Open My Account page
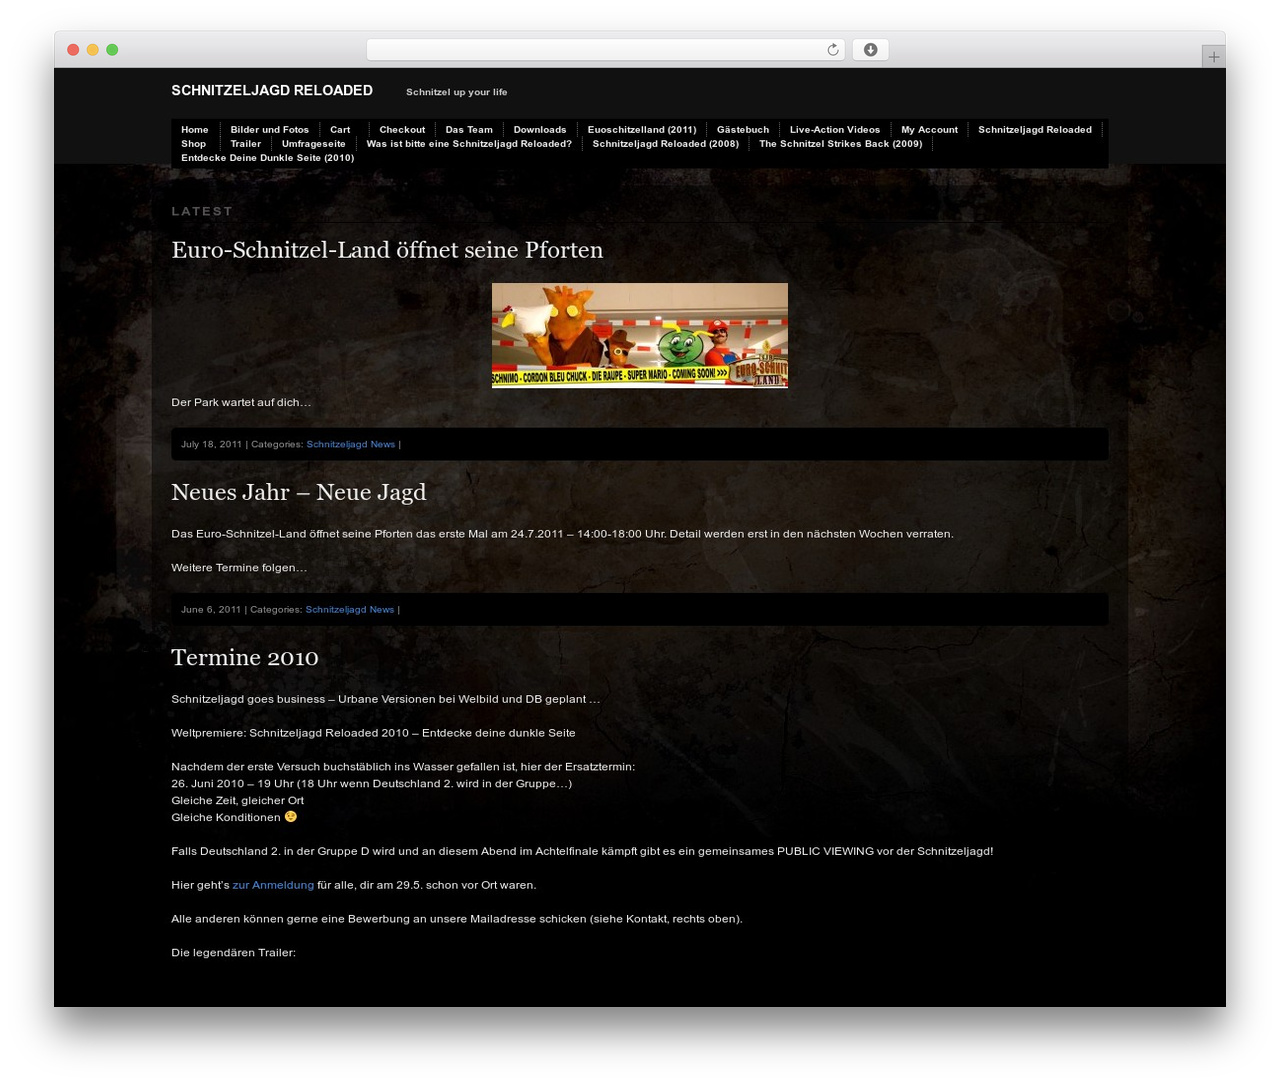Viewport: 1280px width, 1084px height. click(929, 130)
